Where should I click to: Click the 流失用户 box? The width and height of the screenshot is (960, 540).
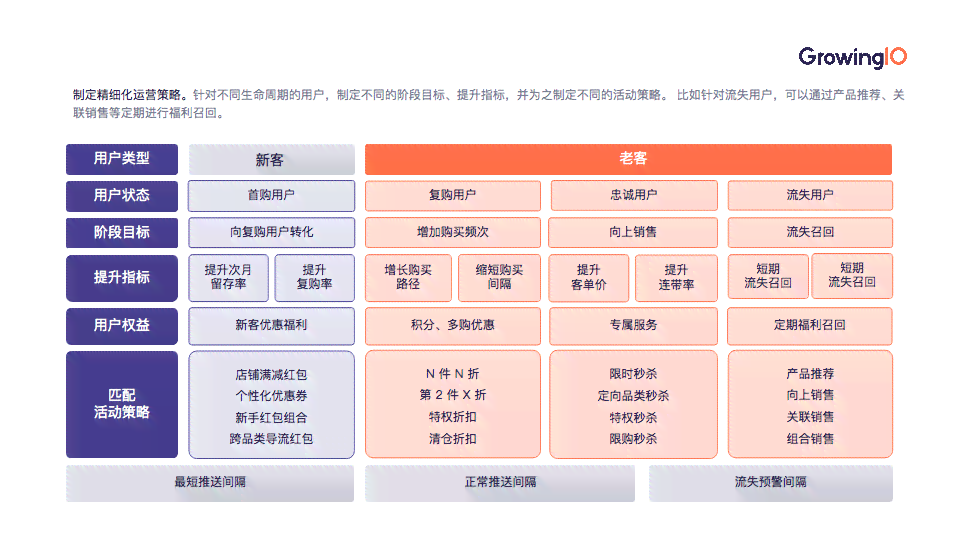tap(810, 195)
